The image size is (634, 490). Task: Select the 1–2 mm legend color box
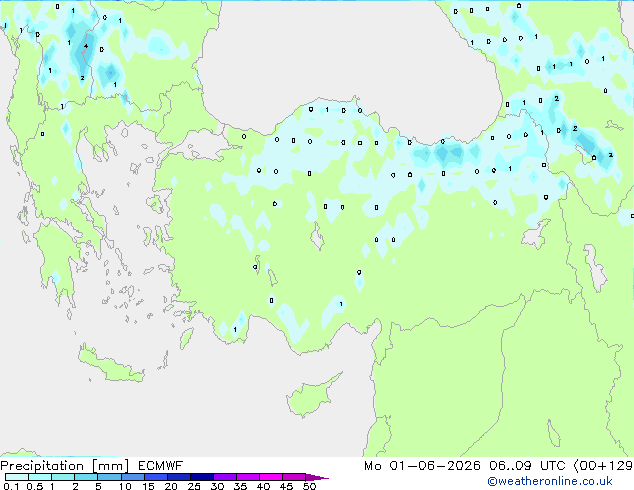63,477
